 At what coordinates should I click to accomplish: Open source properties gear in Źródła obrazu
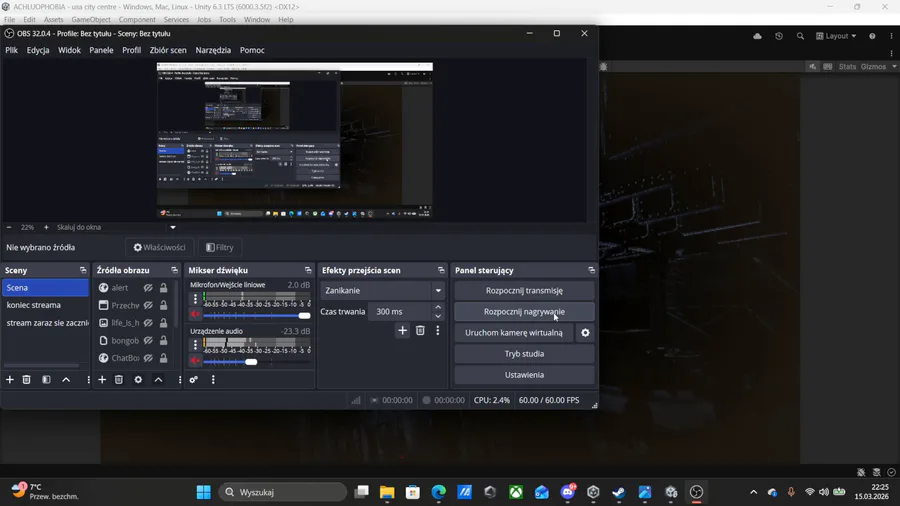138,380
